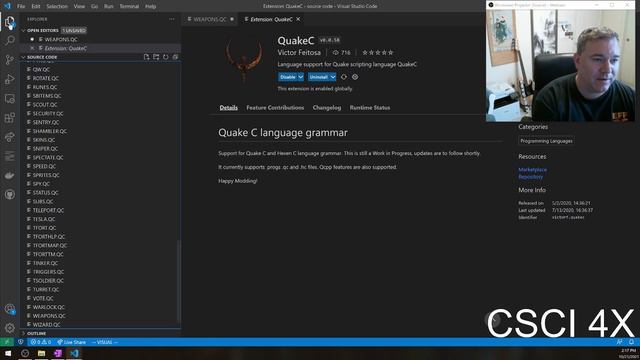The height and width of the screenshot is (360, 640).
Task: Open the Terminal menu
Action: coord(129,6)
